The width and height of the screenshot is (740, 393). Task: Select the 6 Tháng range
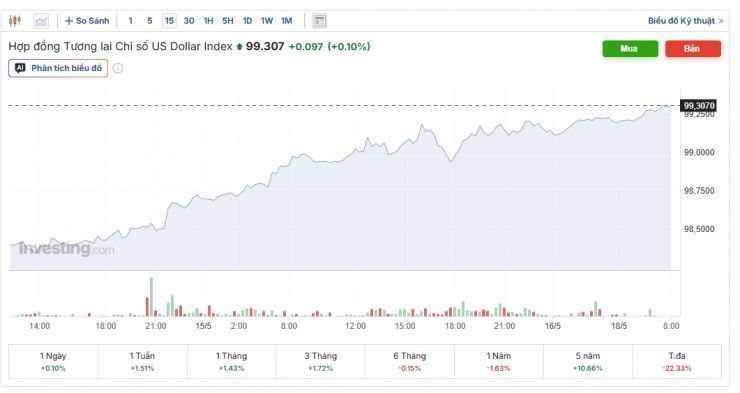tap(410, 361)
